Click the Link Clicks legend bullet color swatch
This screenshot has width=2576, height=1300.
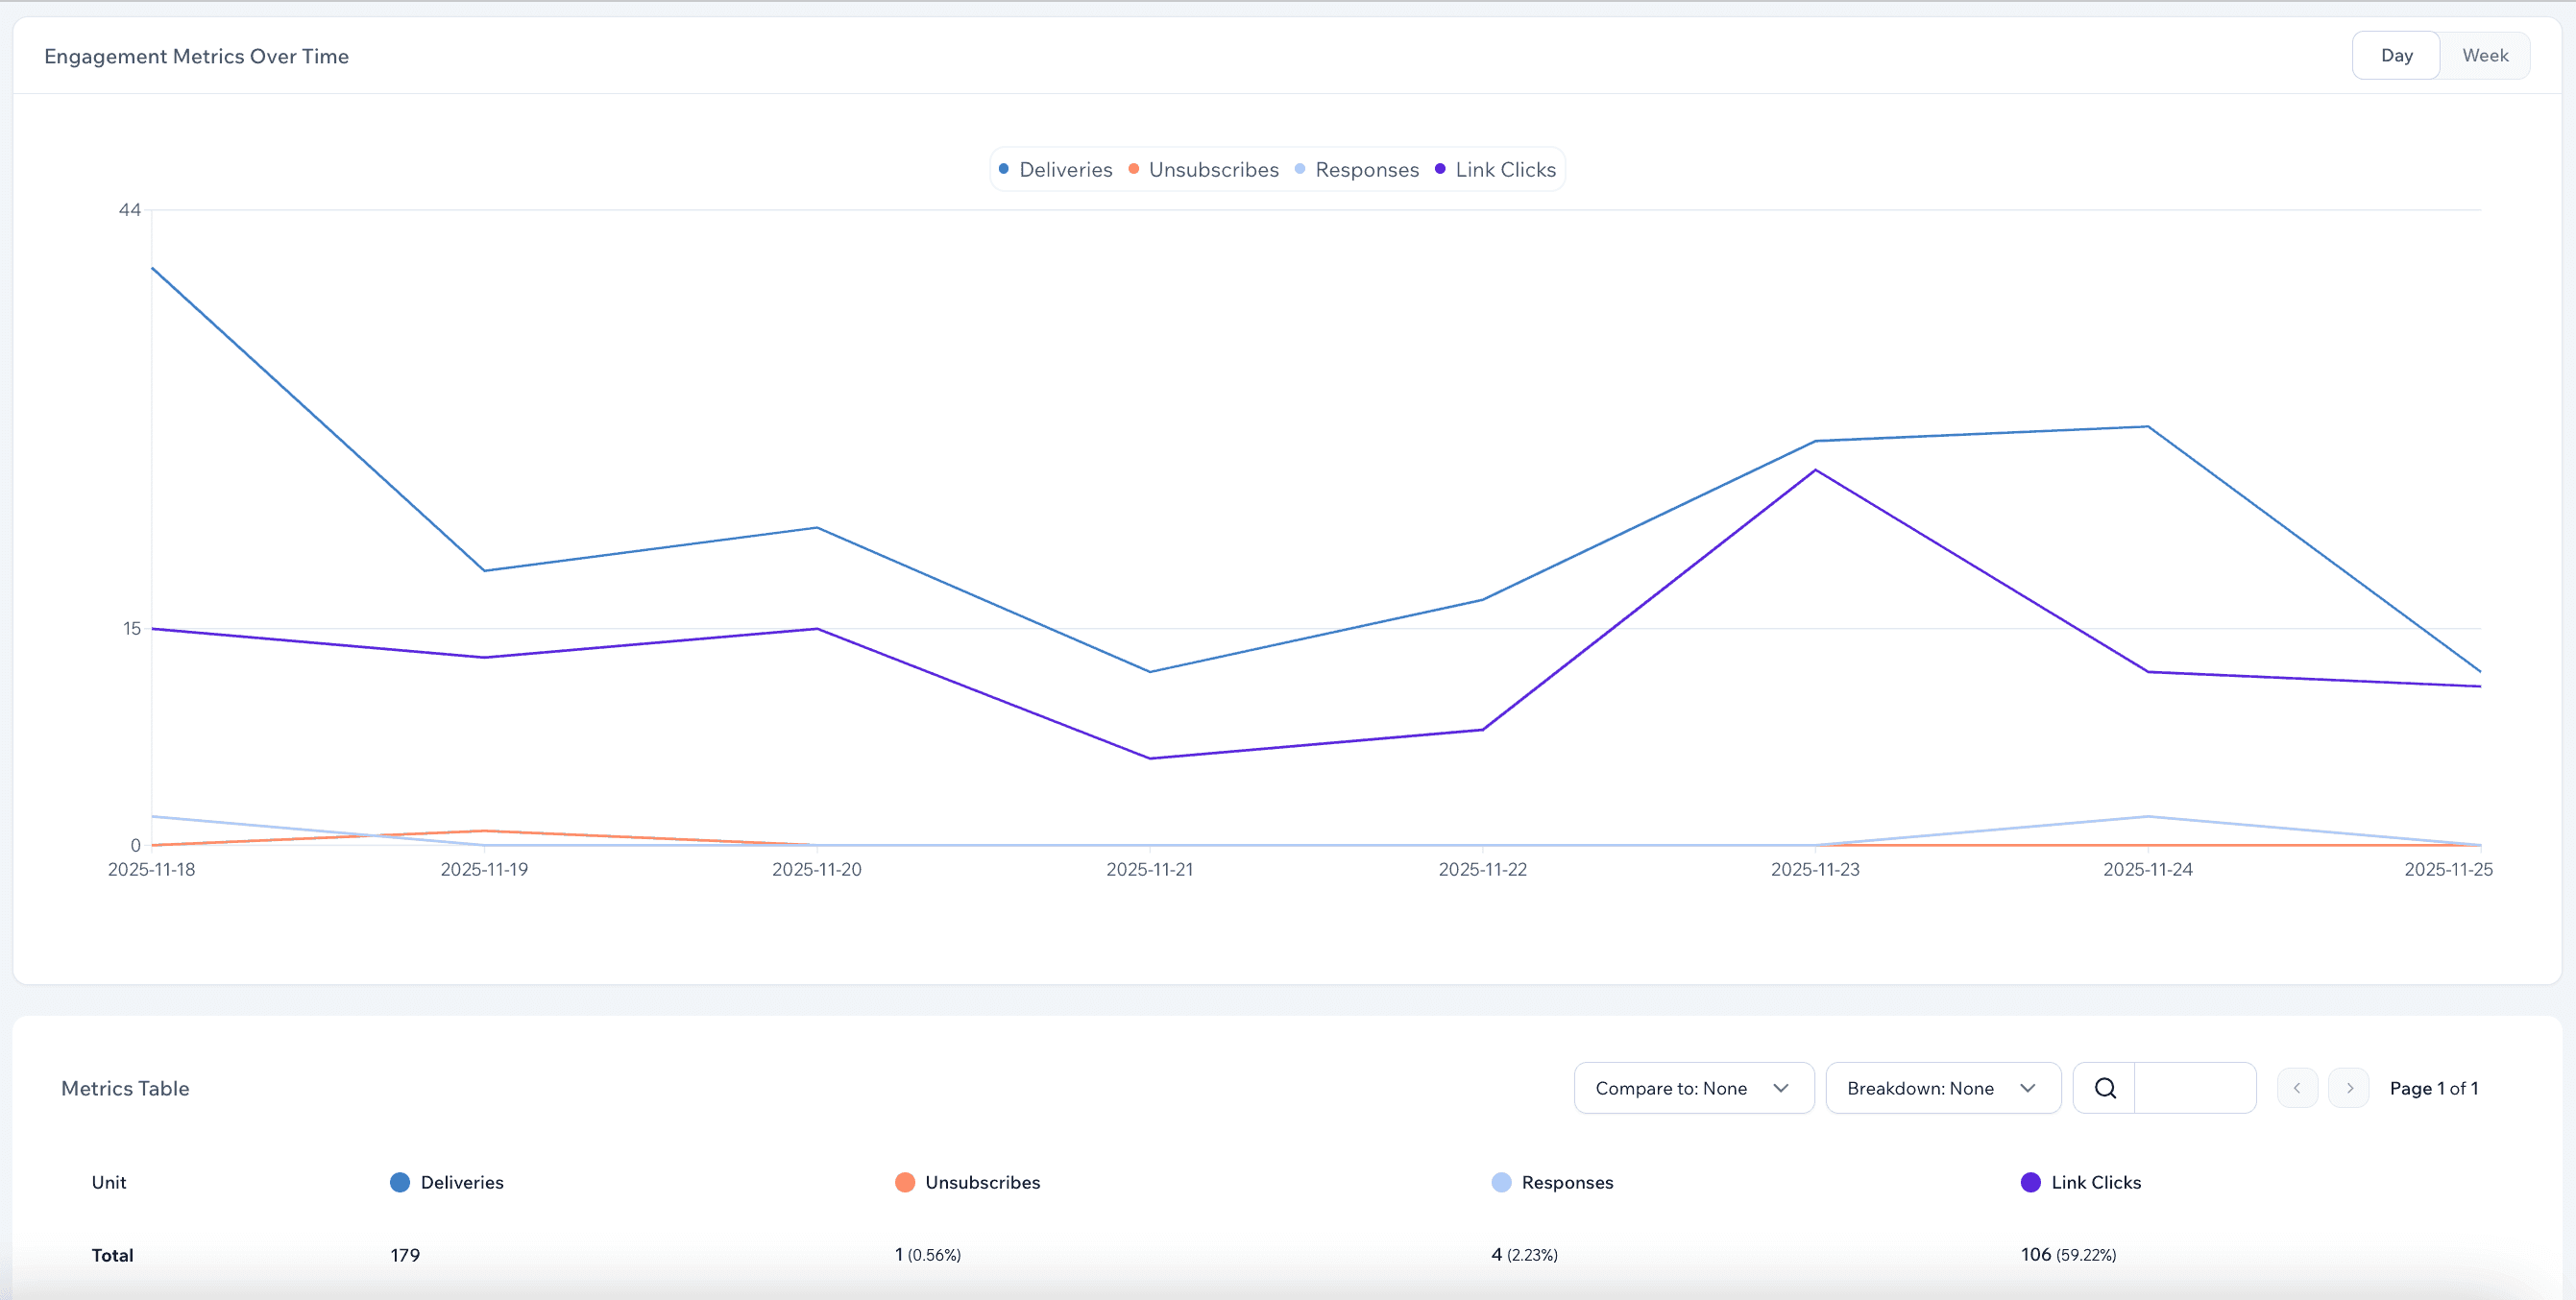tap(1439, 169)
